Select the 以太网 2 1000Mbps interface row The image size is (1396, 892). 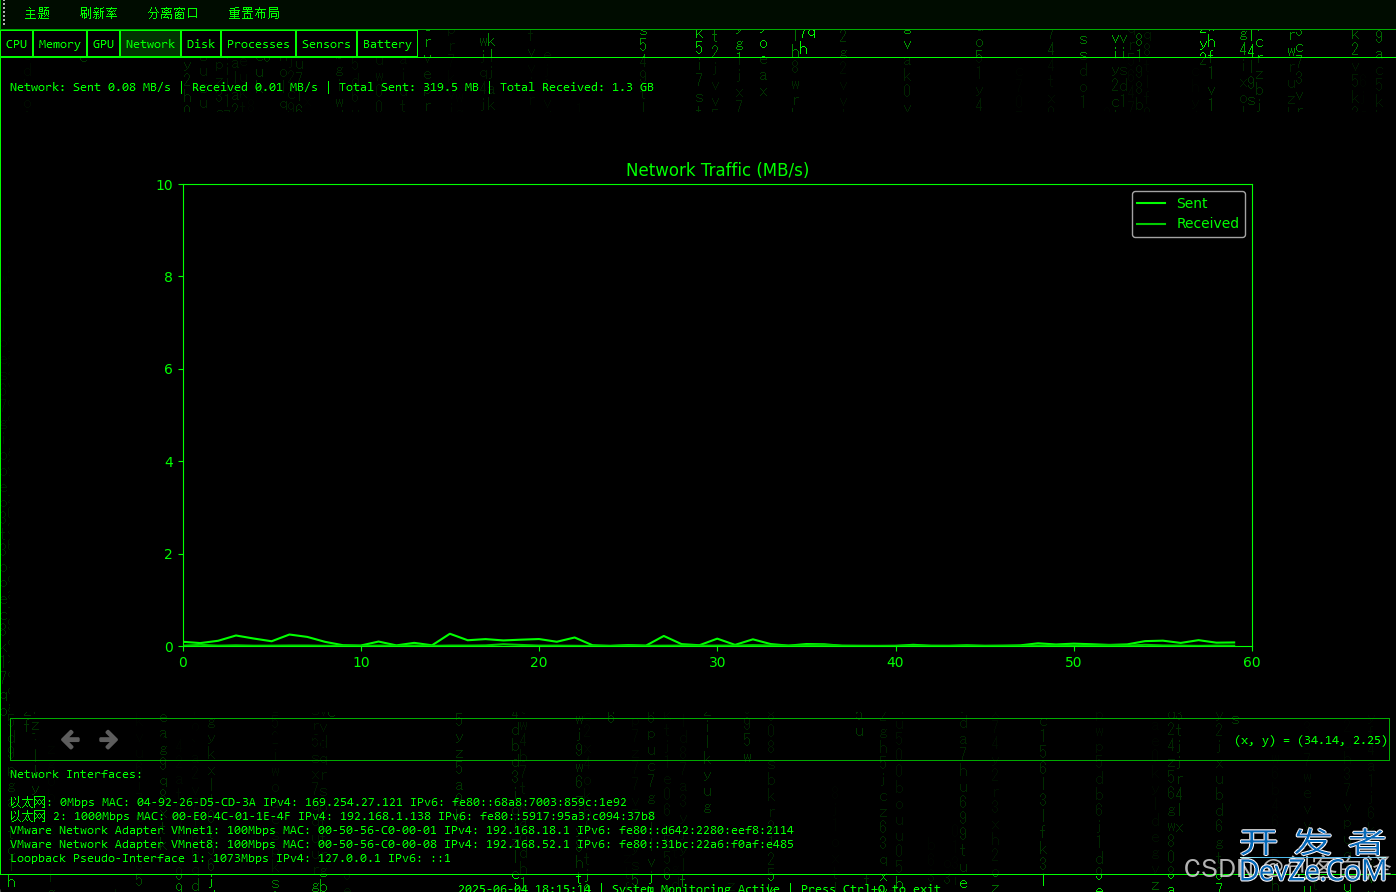click(332, 816)
